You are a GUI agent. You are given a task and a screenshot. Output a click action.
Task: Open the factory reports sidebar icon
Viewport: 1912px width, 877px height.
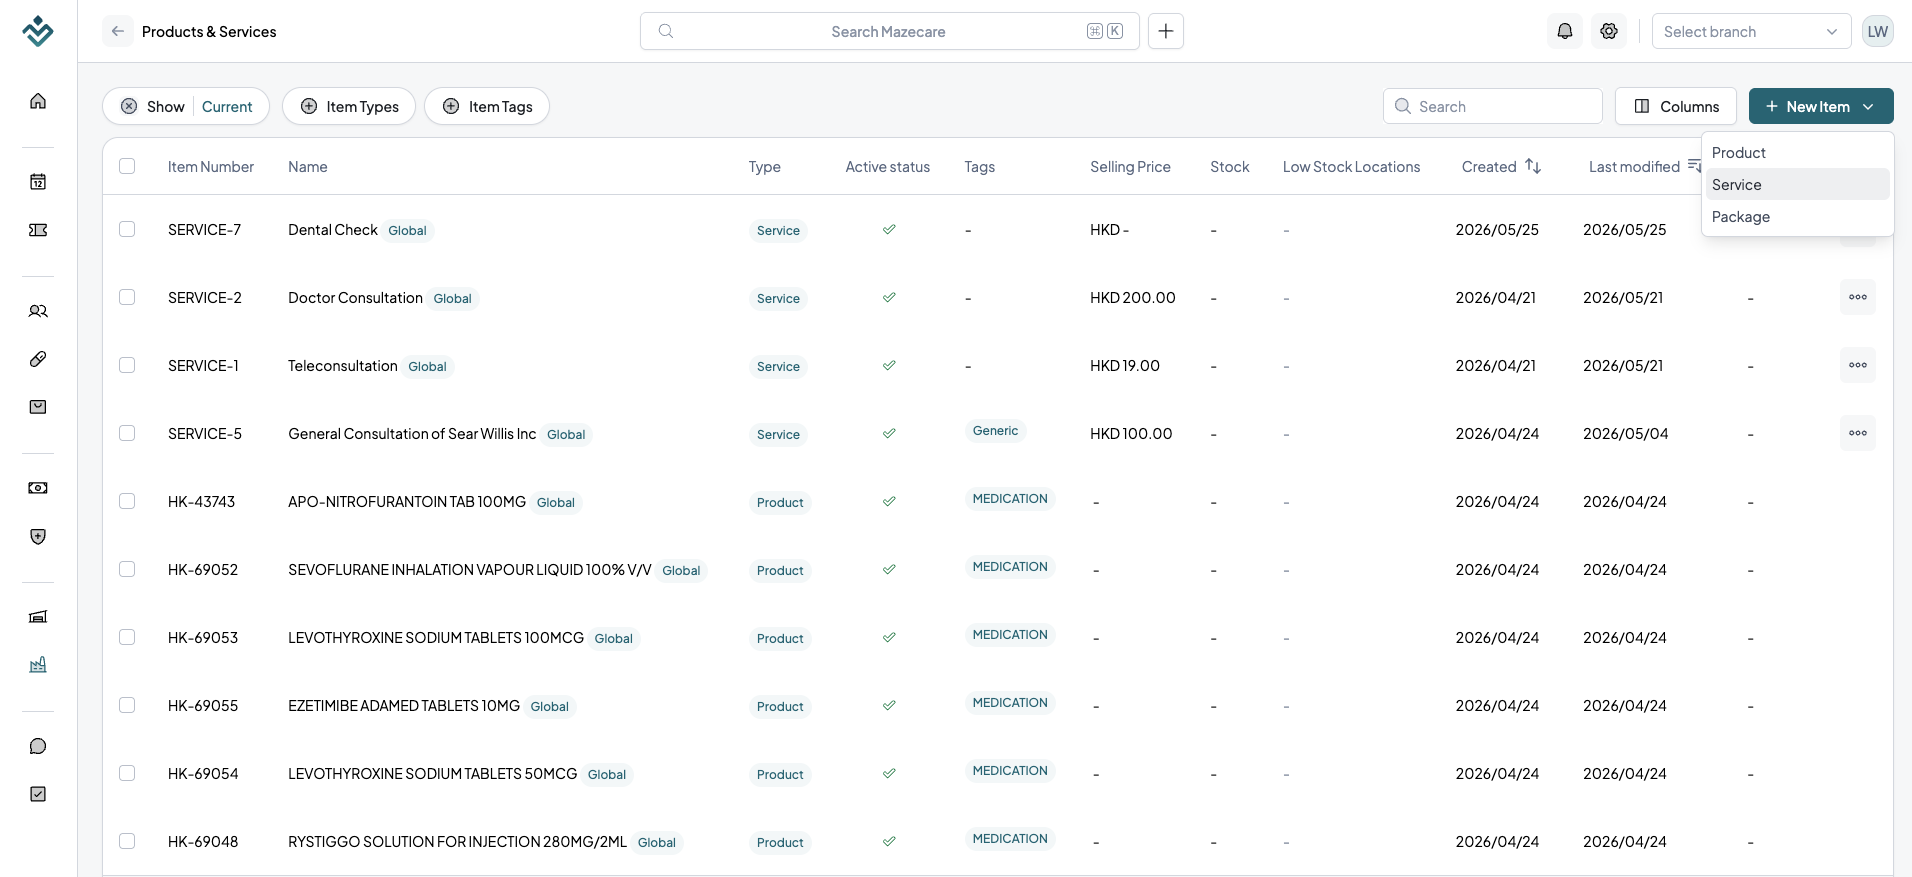pyautogui.click(x=38, y=665)
